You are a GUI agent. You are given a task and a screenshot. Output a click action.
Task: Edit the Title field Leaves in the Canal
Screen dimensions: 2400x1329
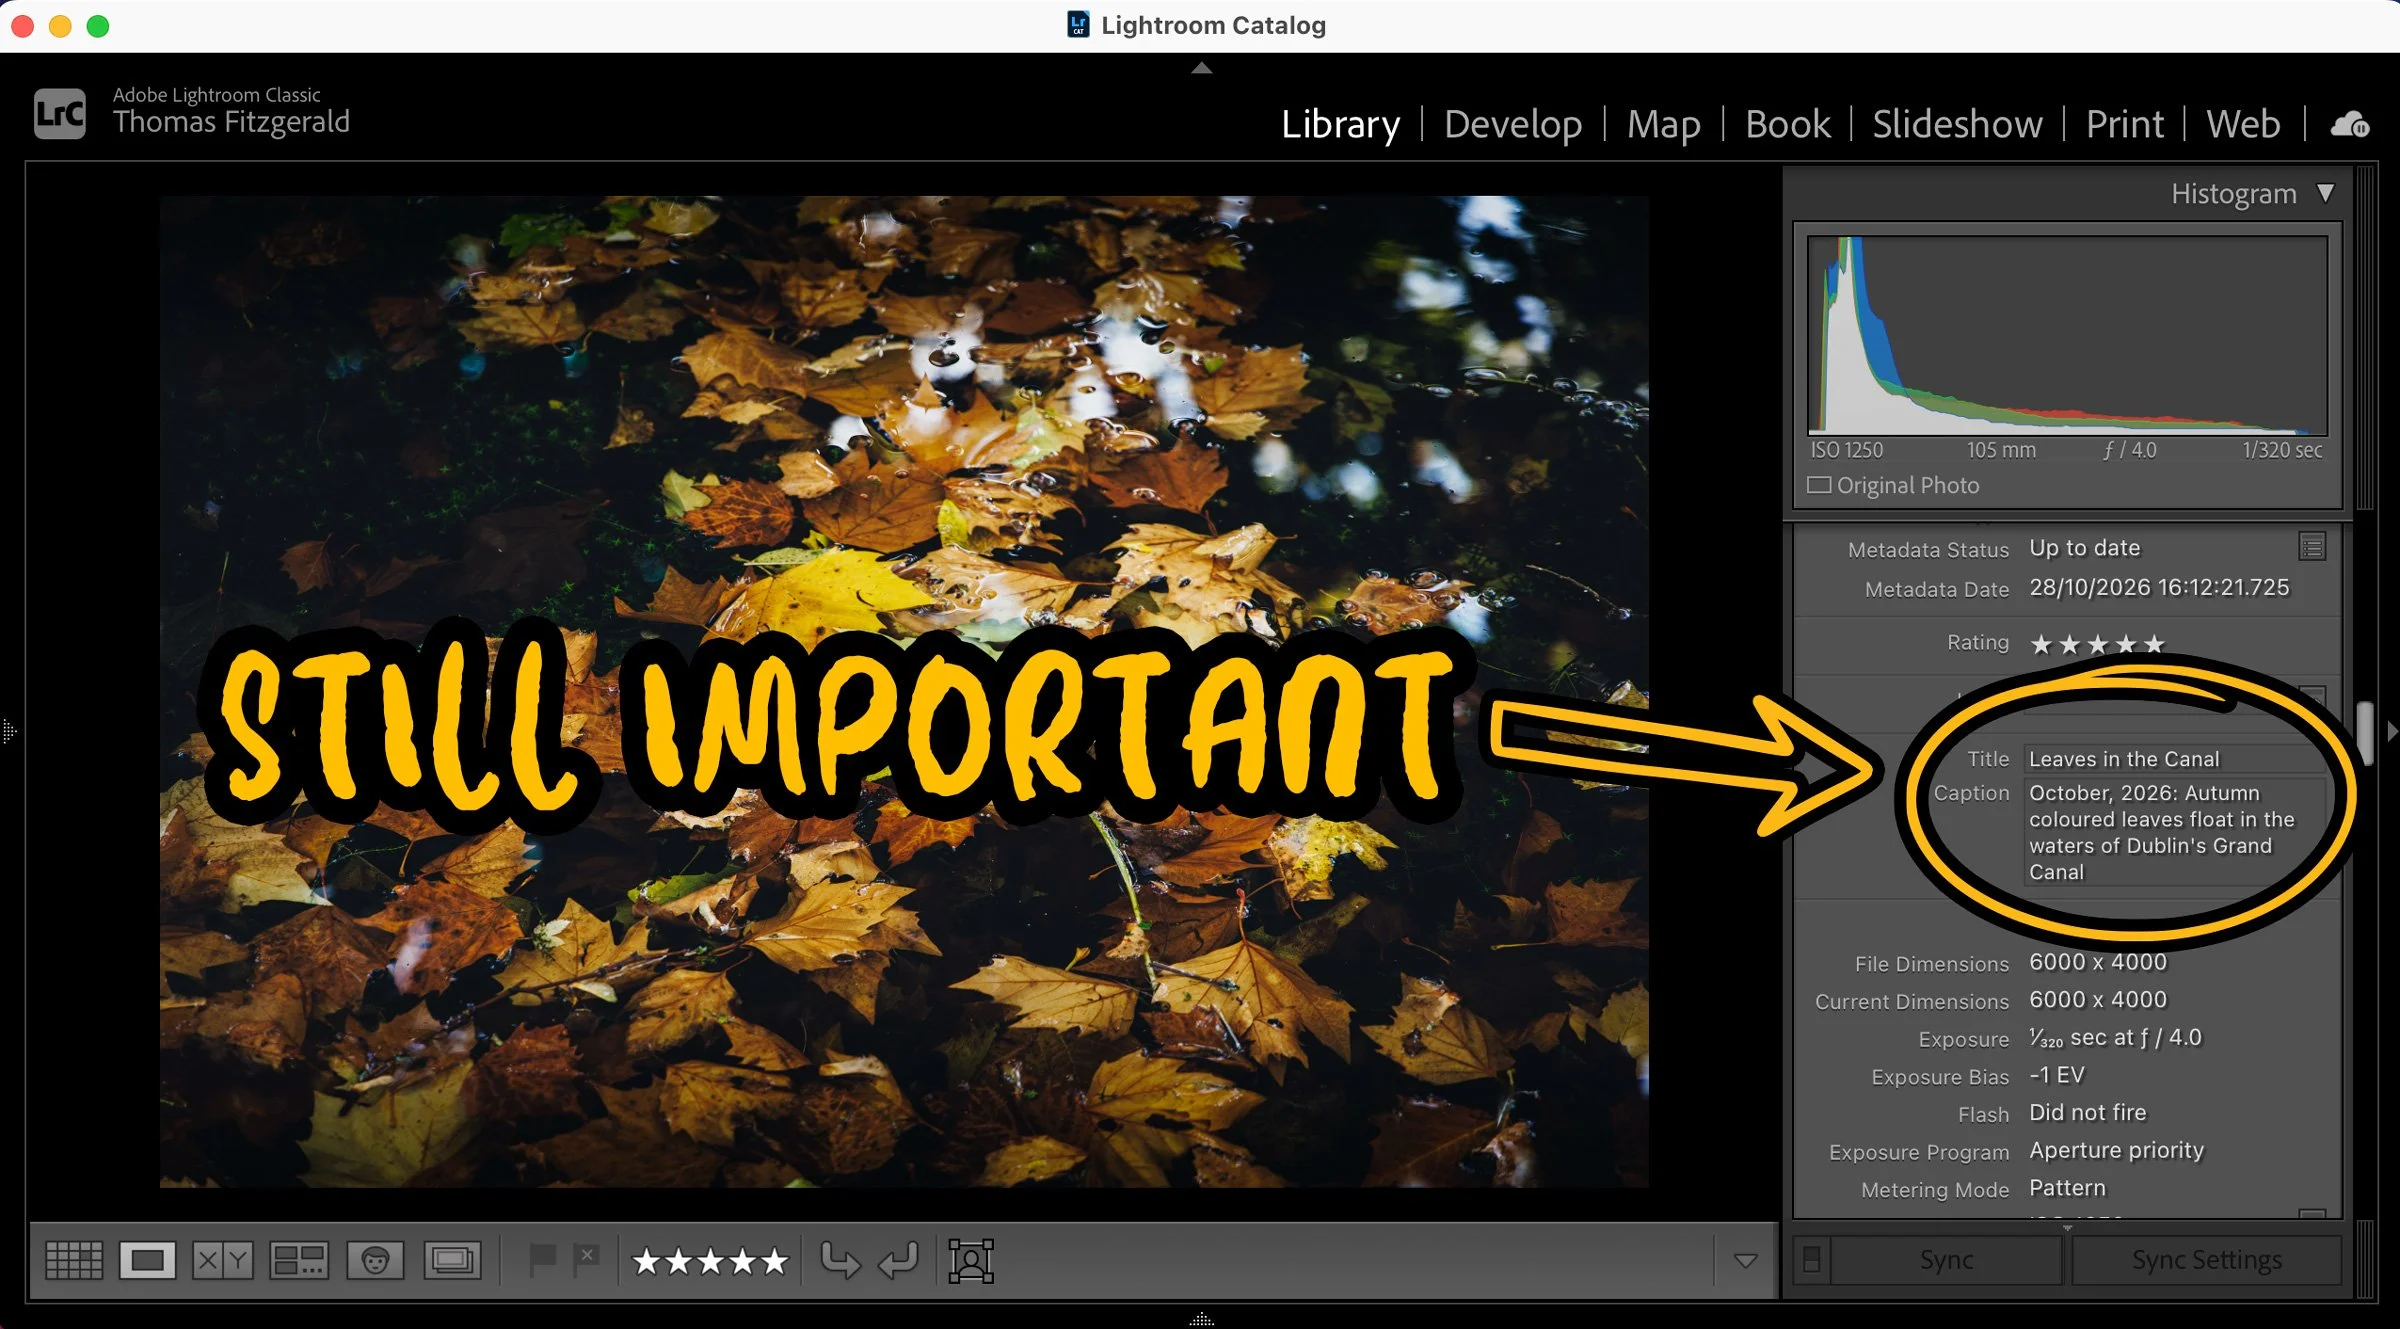point(2176,759)
